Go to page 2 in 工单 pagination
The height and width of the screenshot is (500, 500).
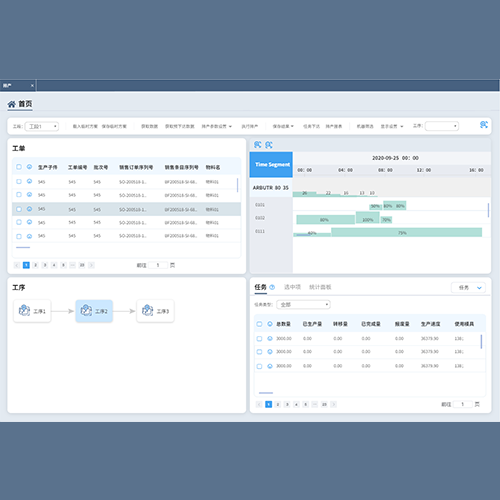(x=35, y=265)
